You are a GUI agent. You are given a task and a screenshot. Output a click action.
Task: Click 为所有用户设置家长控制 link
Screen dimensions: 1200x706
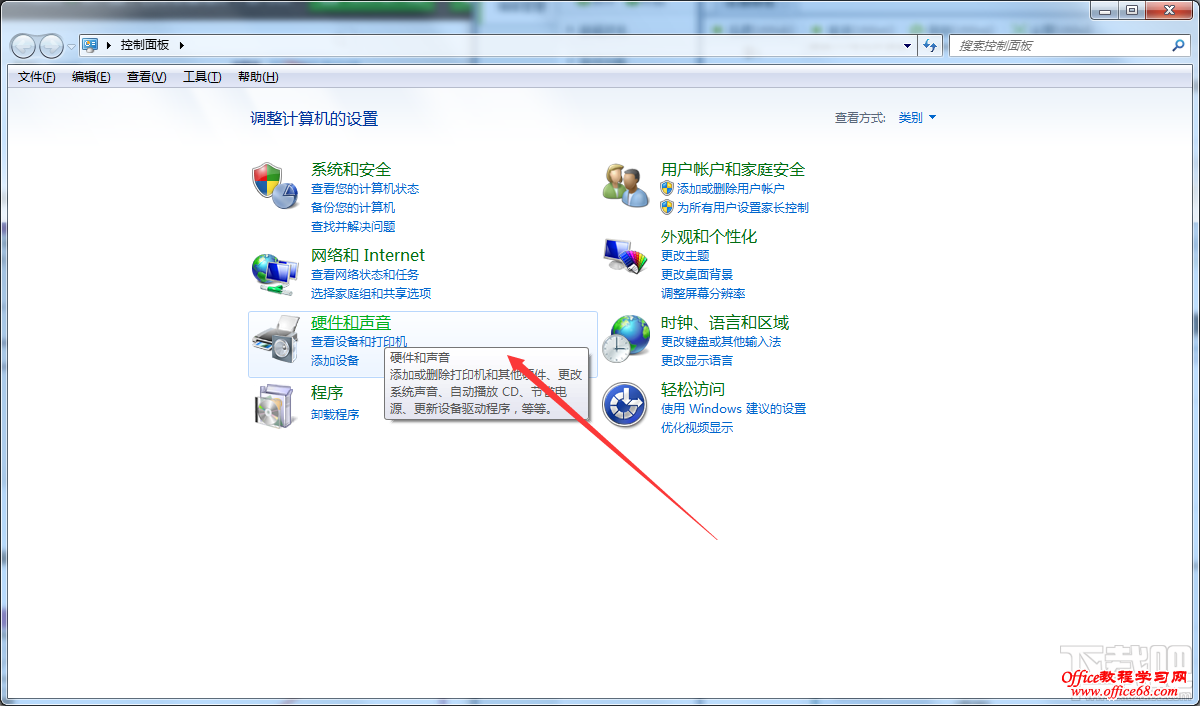pyautogui.click(x=743, y=207)
